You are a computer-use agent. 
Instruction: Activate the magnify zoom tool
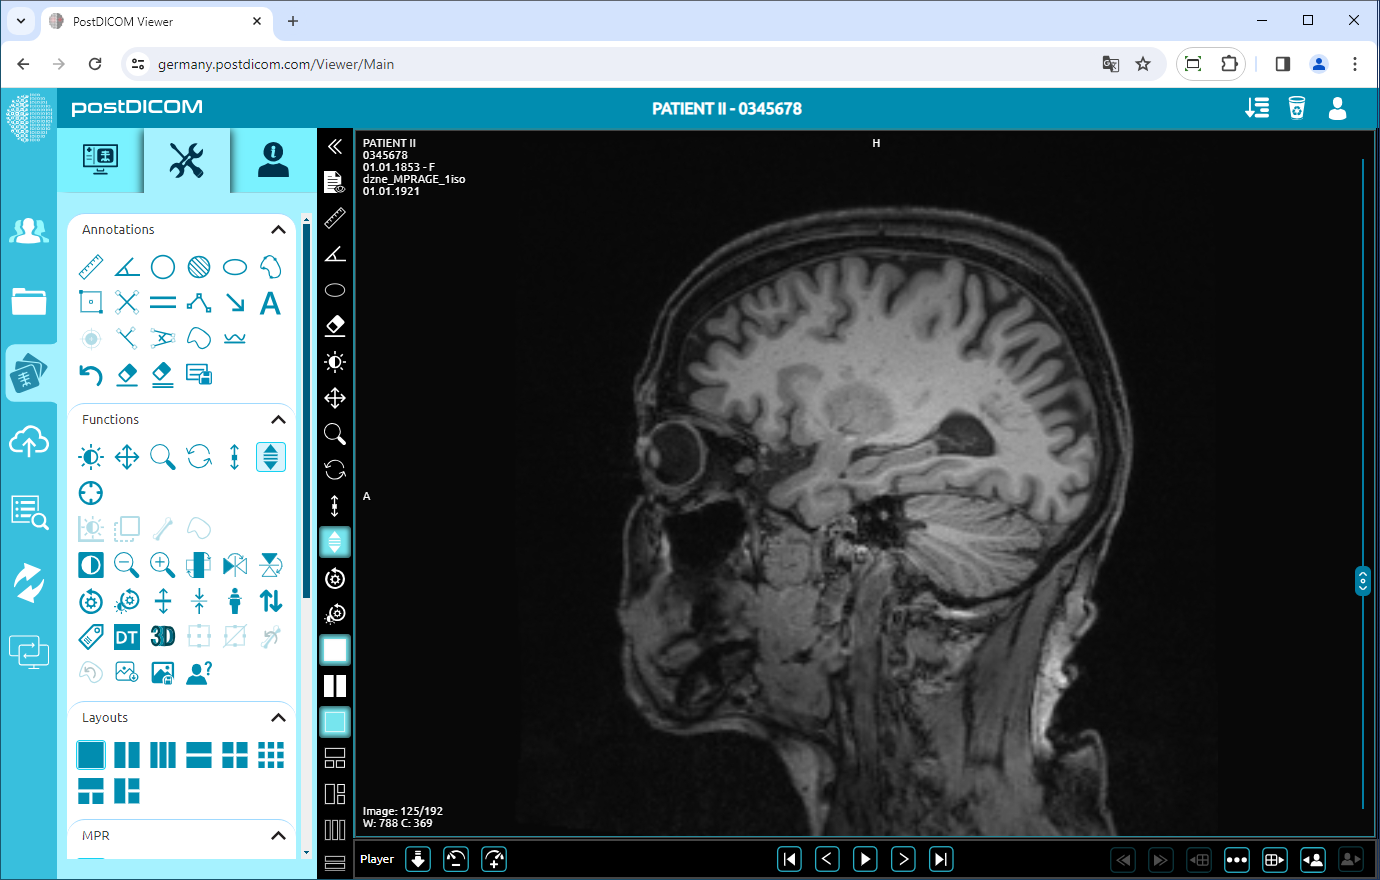[x=163, y=456]
